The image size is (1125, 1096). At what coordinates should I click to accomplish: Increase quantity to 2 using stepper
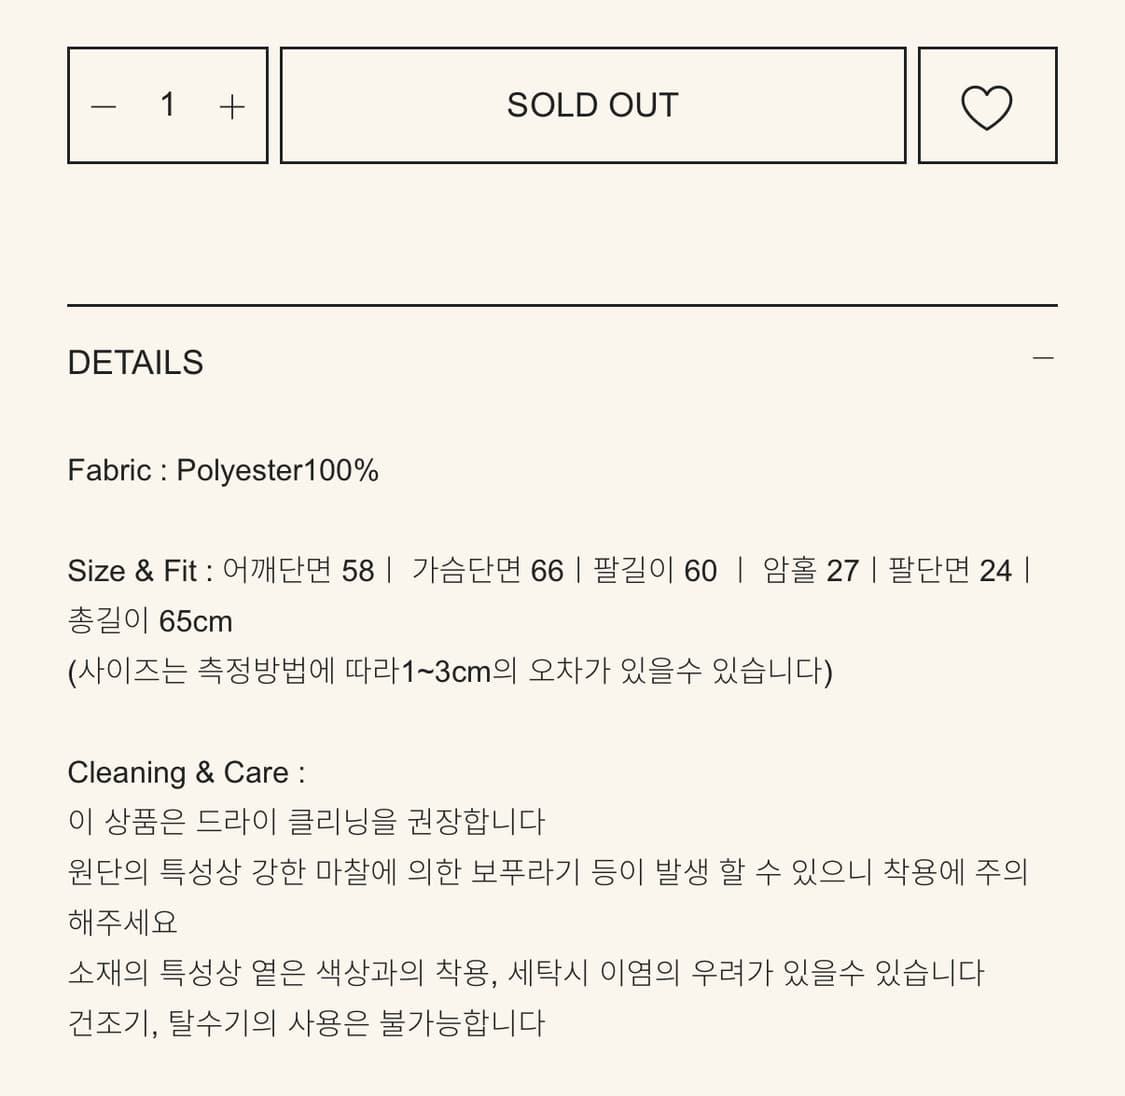tap(232, 105)
